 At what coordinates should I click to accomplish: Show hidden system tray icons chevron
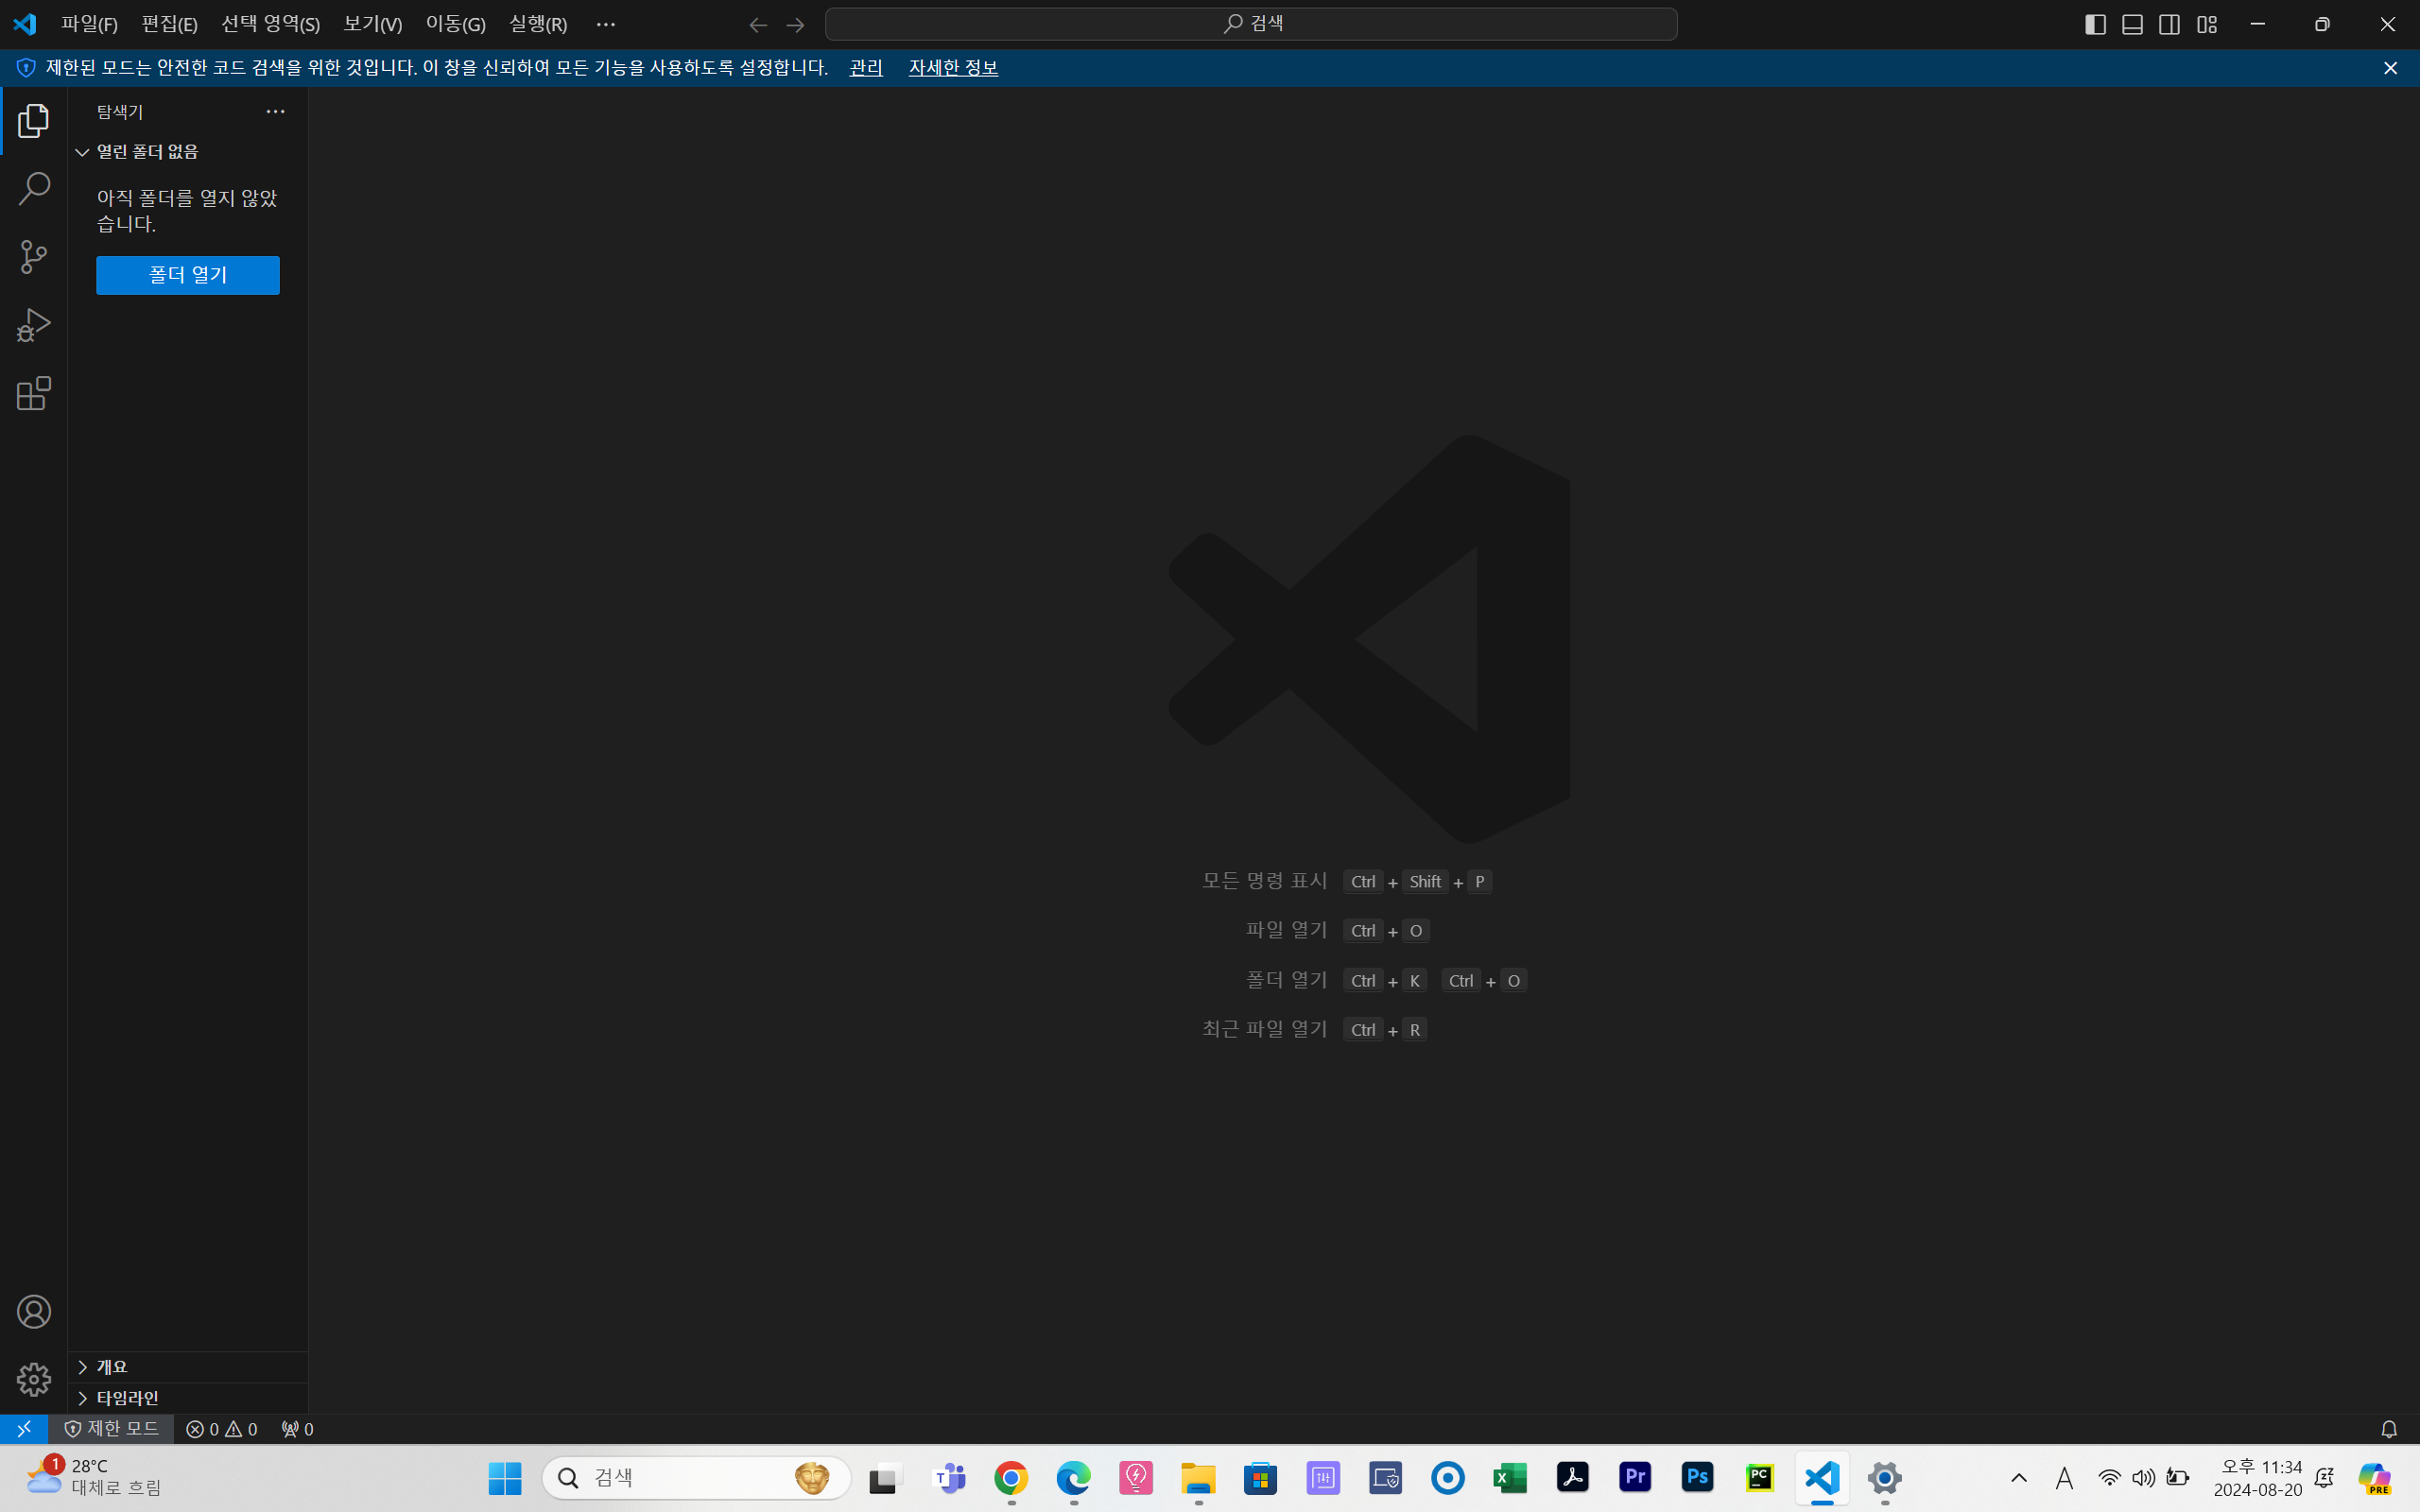click(x=2019, y=1478)
